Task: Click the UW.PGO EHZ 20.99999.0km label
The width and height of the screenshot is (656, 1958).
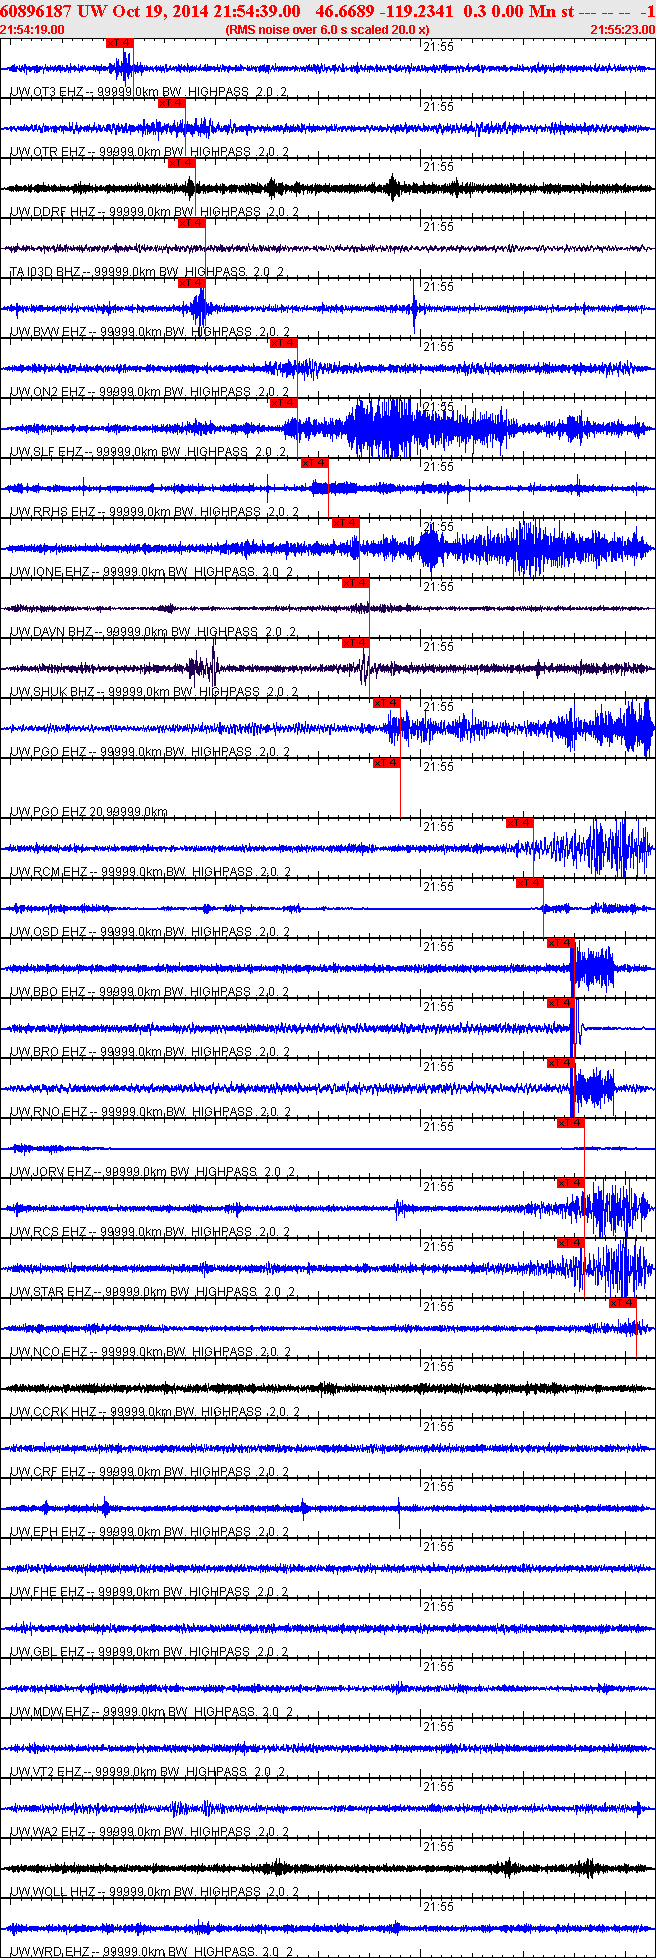Action: pyautogui.click(x=88, y=812)
